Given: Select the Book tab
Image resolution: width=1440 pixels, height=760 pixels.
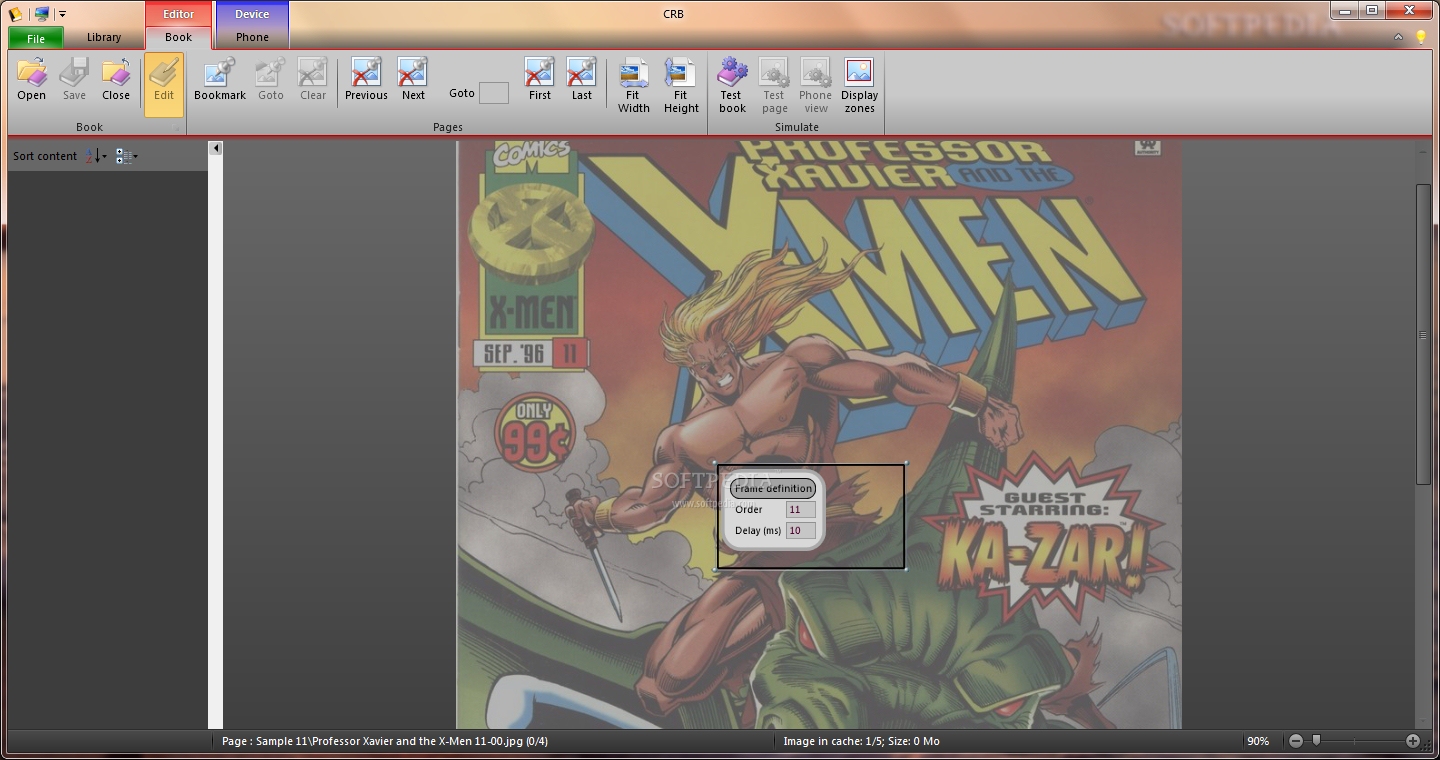Looking at the screenshot, I should (178, 37).
